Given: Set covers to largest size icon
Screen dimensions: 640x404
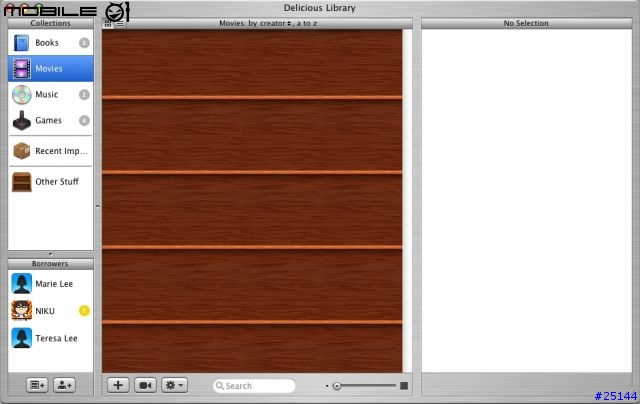Looking at the screenshot, I should [404, 386].
